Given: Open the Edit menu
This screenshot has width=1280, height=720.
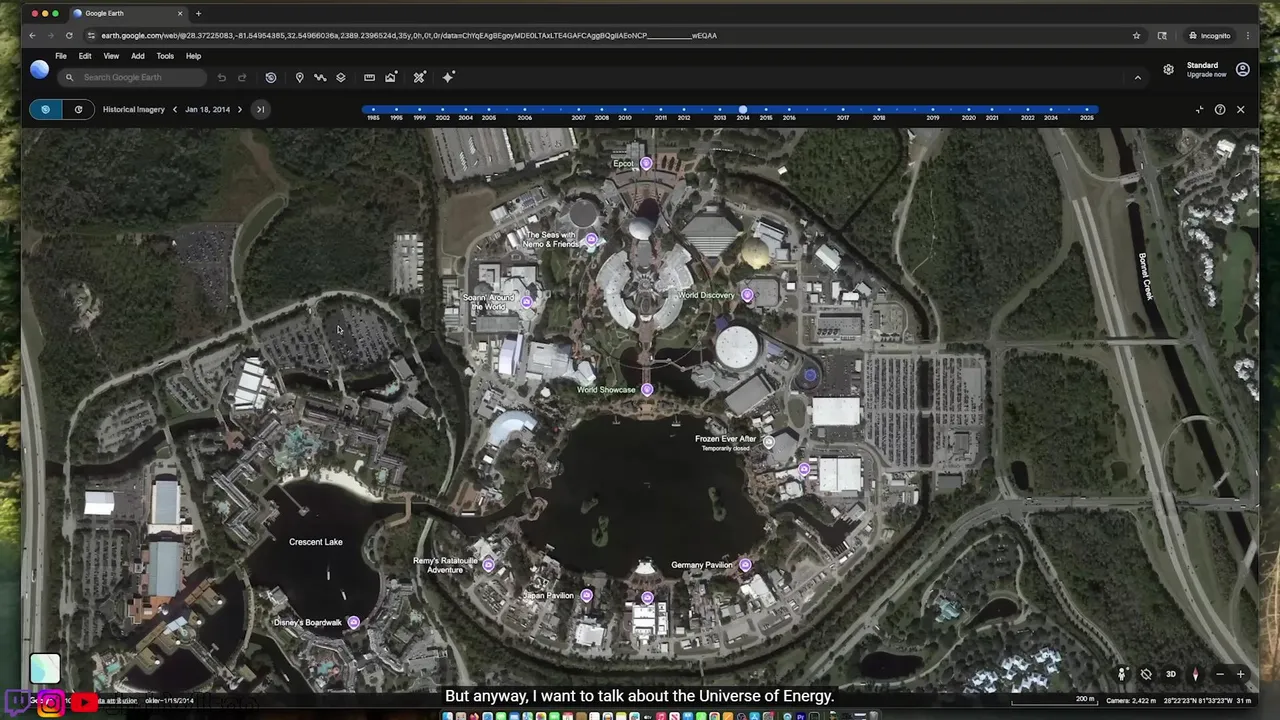Looking at the screenshot, I should tap(85, 56).
